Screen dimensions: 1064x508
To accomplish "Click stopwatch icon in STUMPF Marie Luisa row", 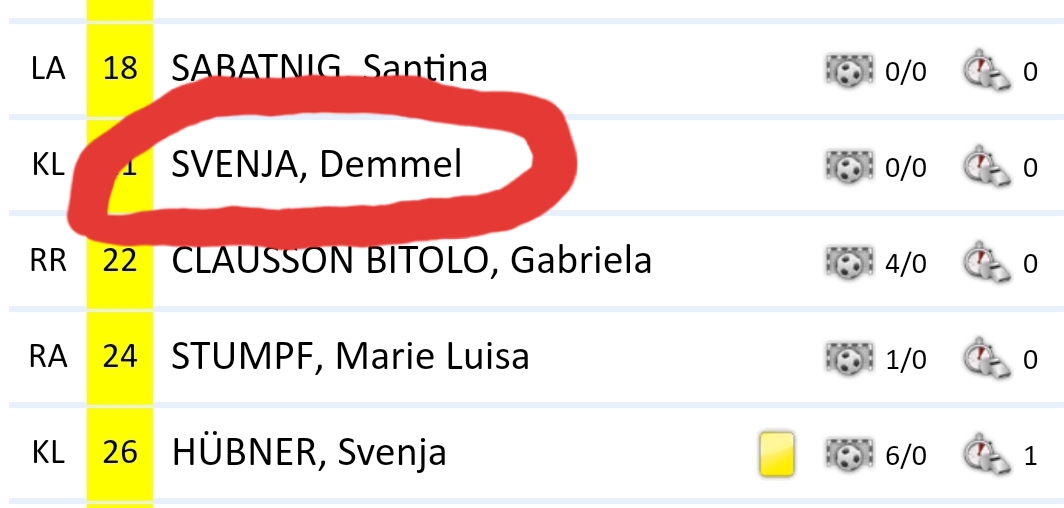I will tap(984, 357).
